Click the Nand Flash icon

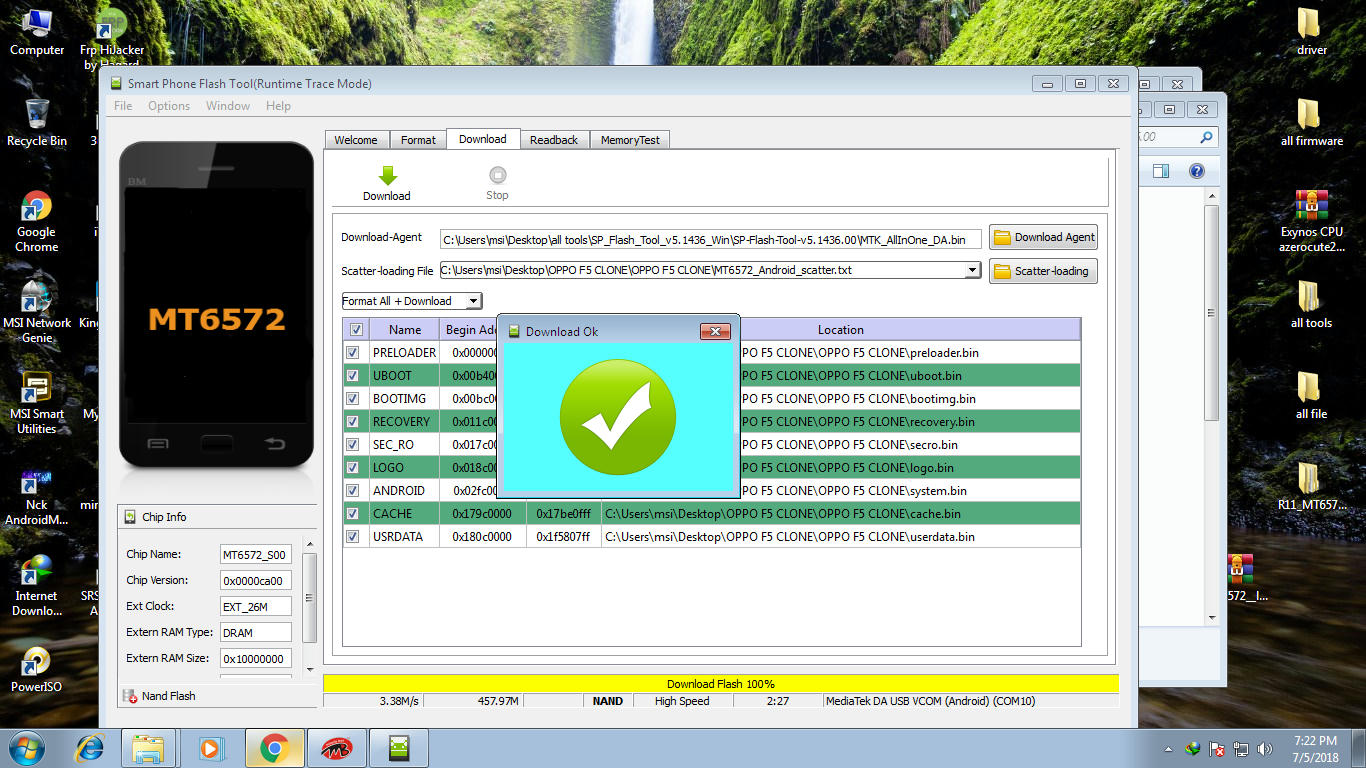pos(130,696)
